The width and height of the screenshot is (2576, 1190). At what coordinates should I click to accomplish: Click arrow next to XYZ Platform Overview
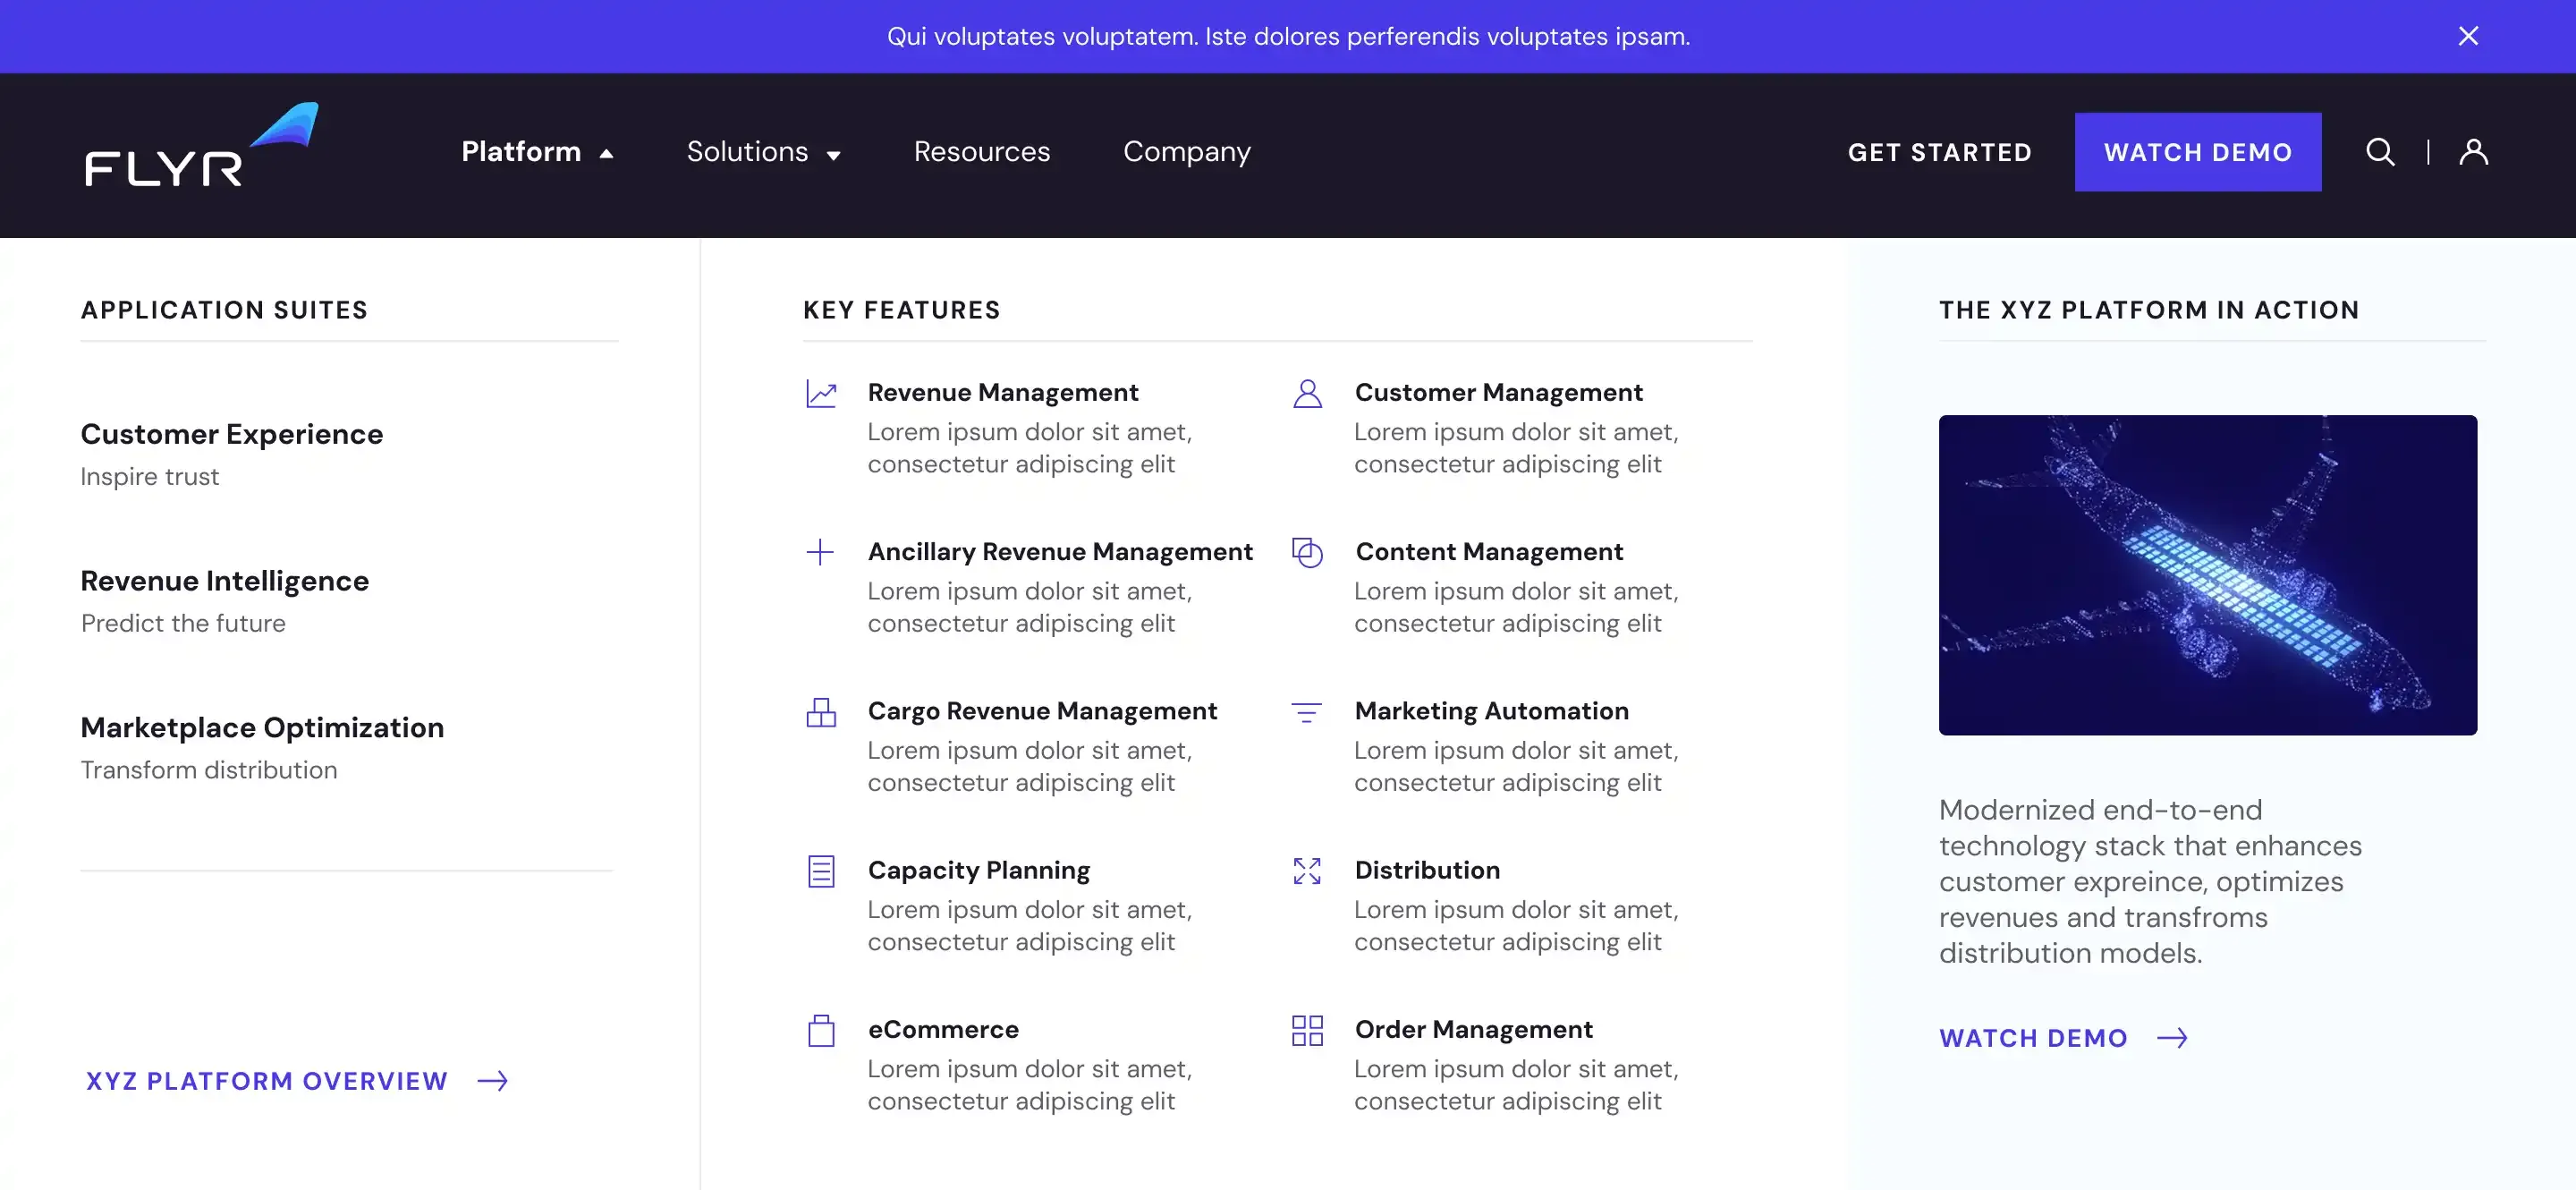pyautogui.click(x=493, y=1081)
